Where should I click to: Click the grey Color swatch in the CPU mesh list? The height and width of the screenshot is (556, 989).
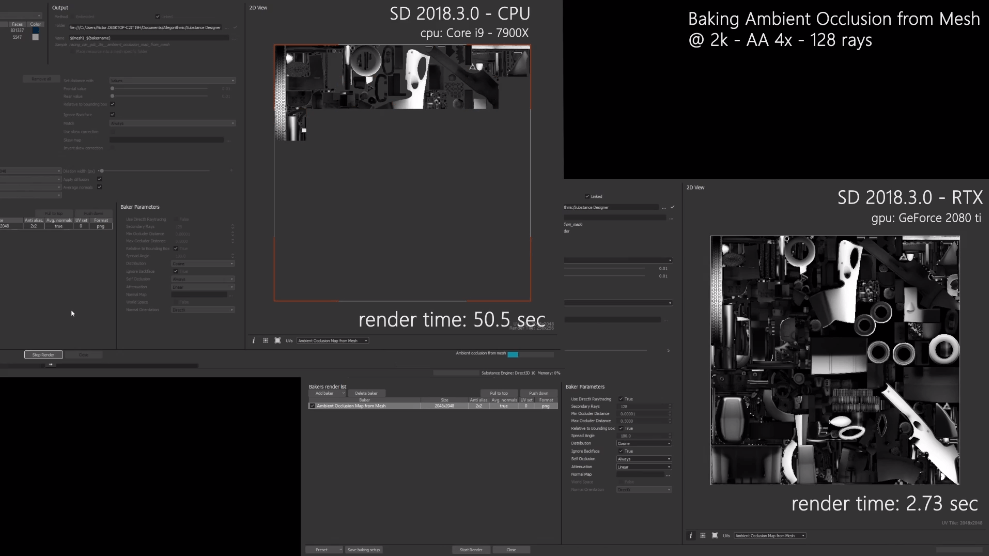tap(35, 37)
